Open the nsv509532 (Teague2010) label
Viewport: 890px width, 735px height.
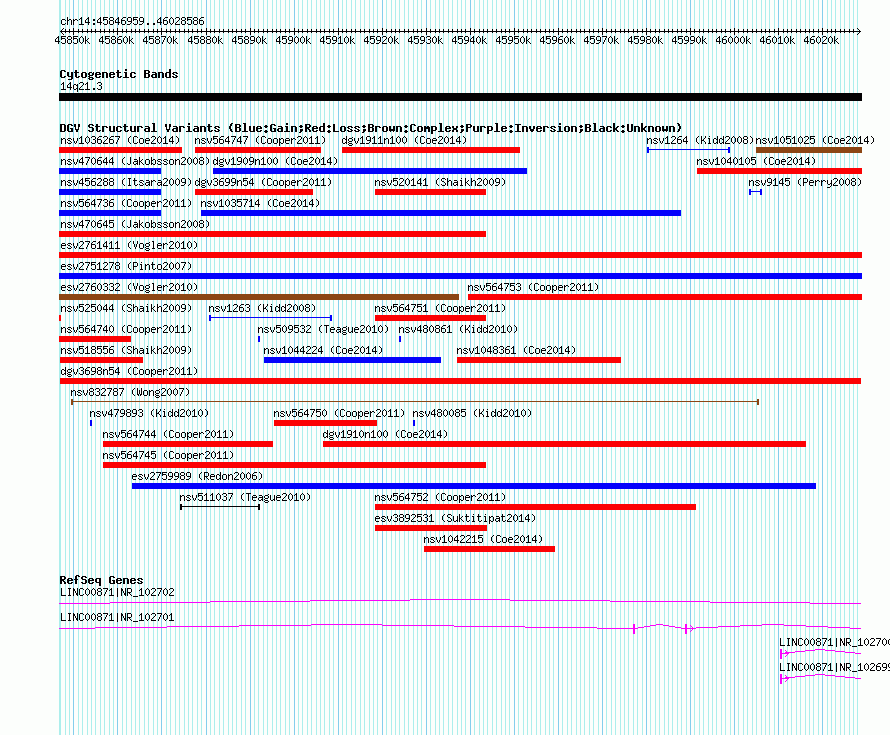coord(323,329)
